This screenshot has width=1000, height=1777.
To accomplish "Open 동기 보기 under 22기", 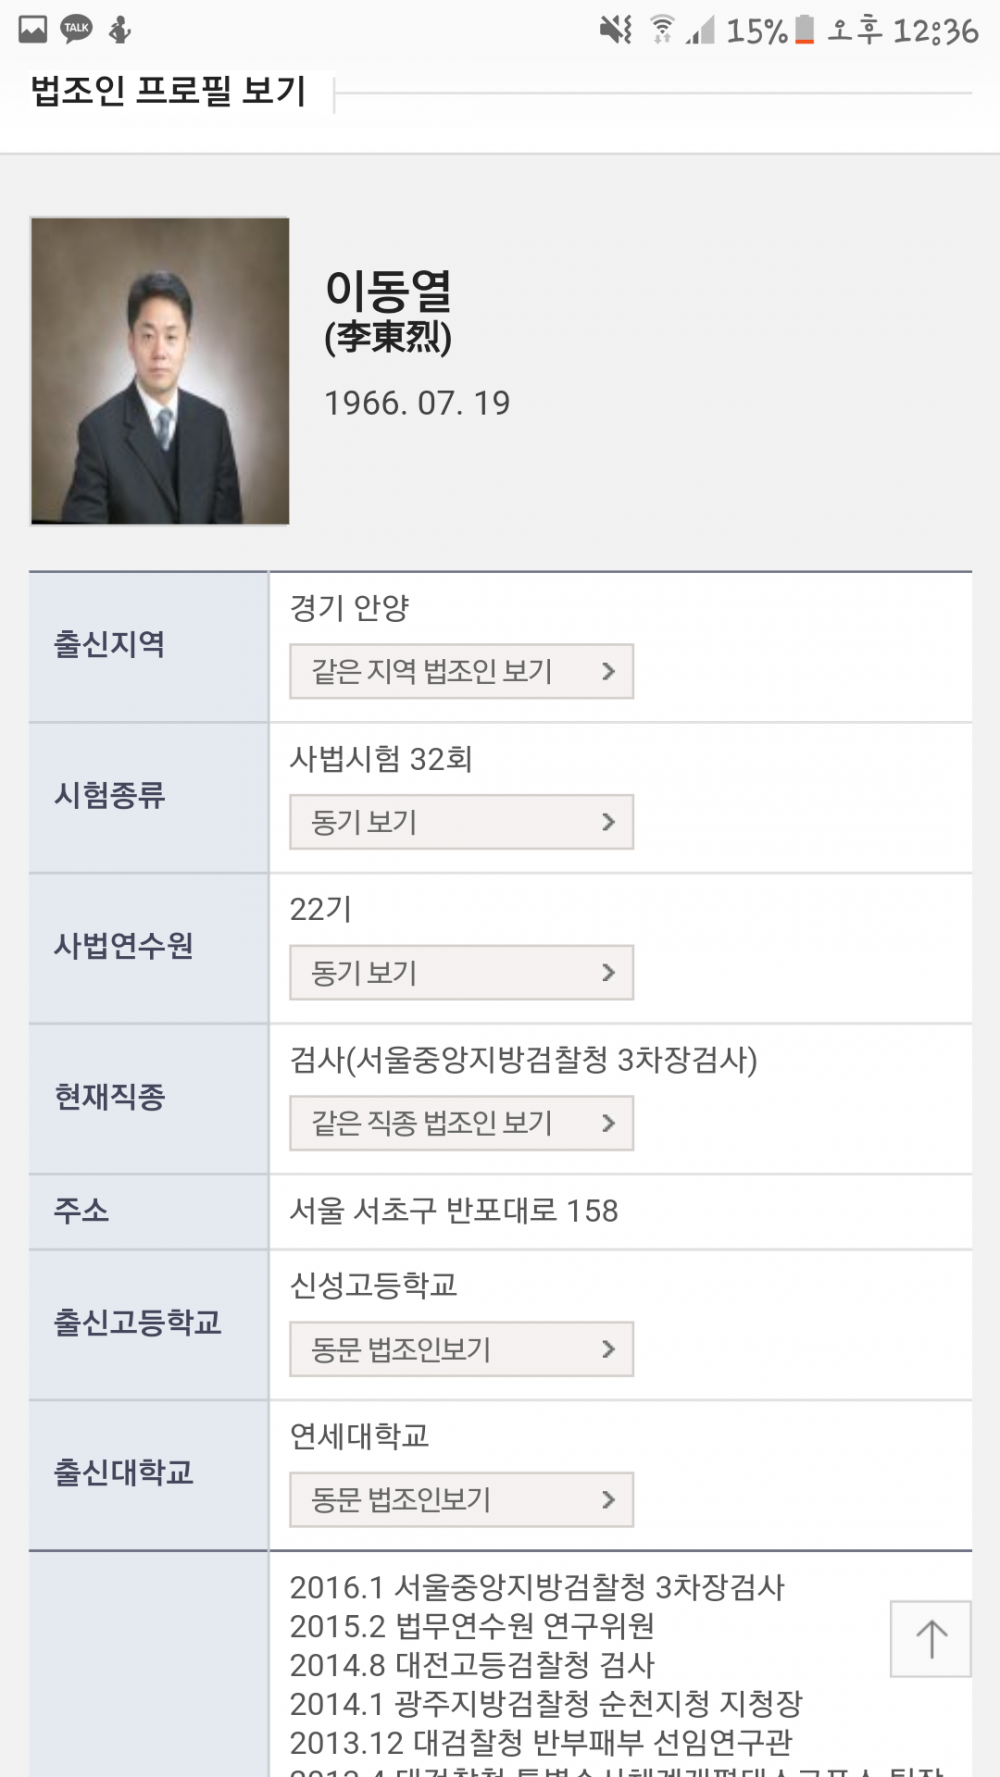I will (461, 972).
